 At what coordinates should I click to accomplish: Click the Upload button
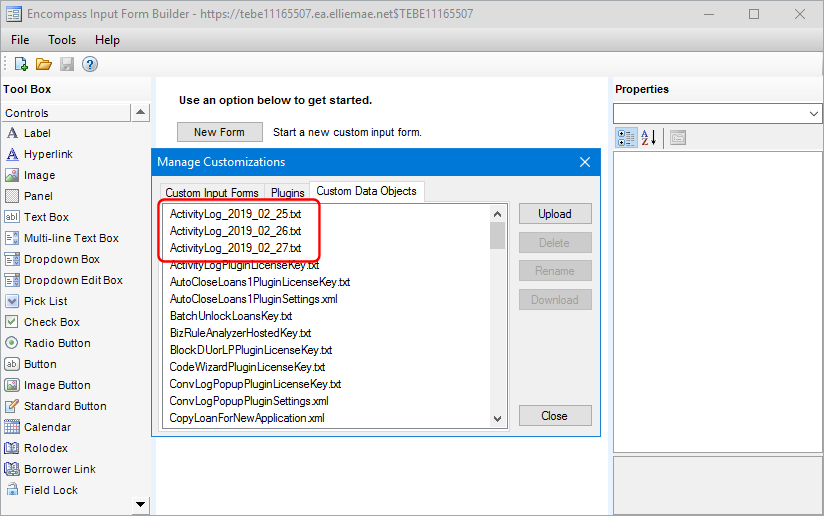[x=555, y=214]
